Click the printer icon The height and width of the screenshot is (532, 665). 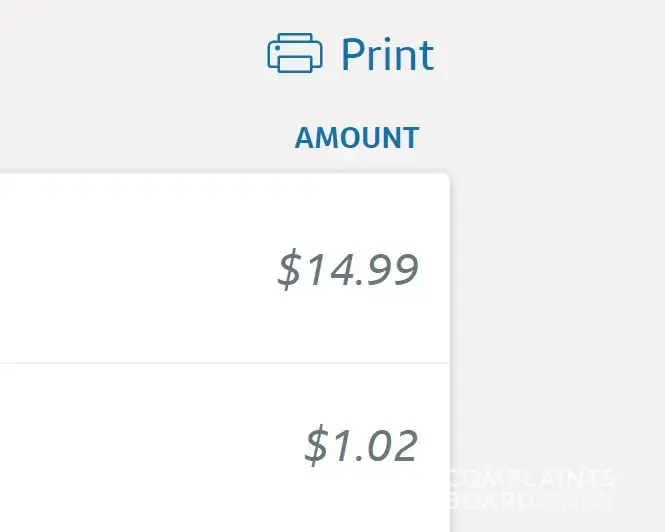pos(294,54)
